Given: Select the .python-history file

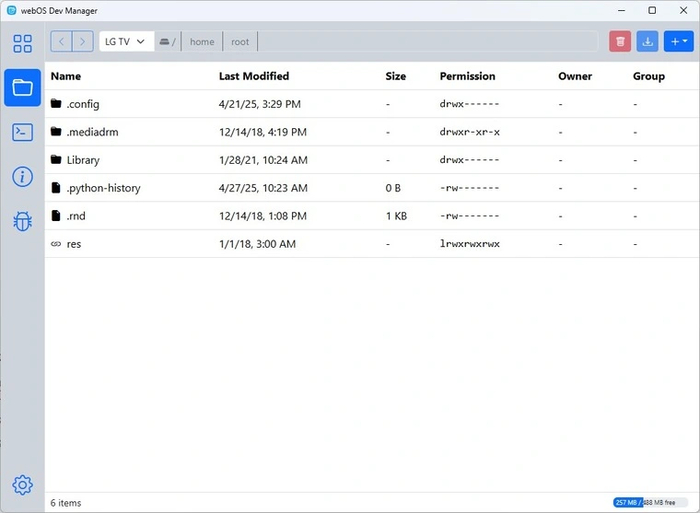Looking at the screenshot, I should tap(103, 188).
